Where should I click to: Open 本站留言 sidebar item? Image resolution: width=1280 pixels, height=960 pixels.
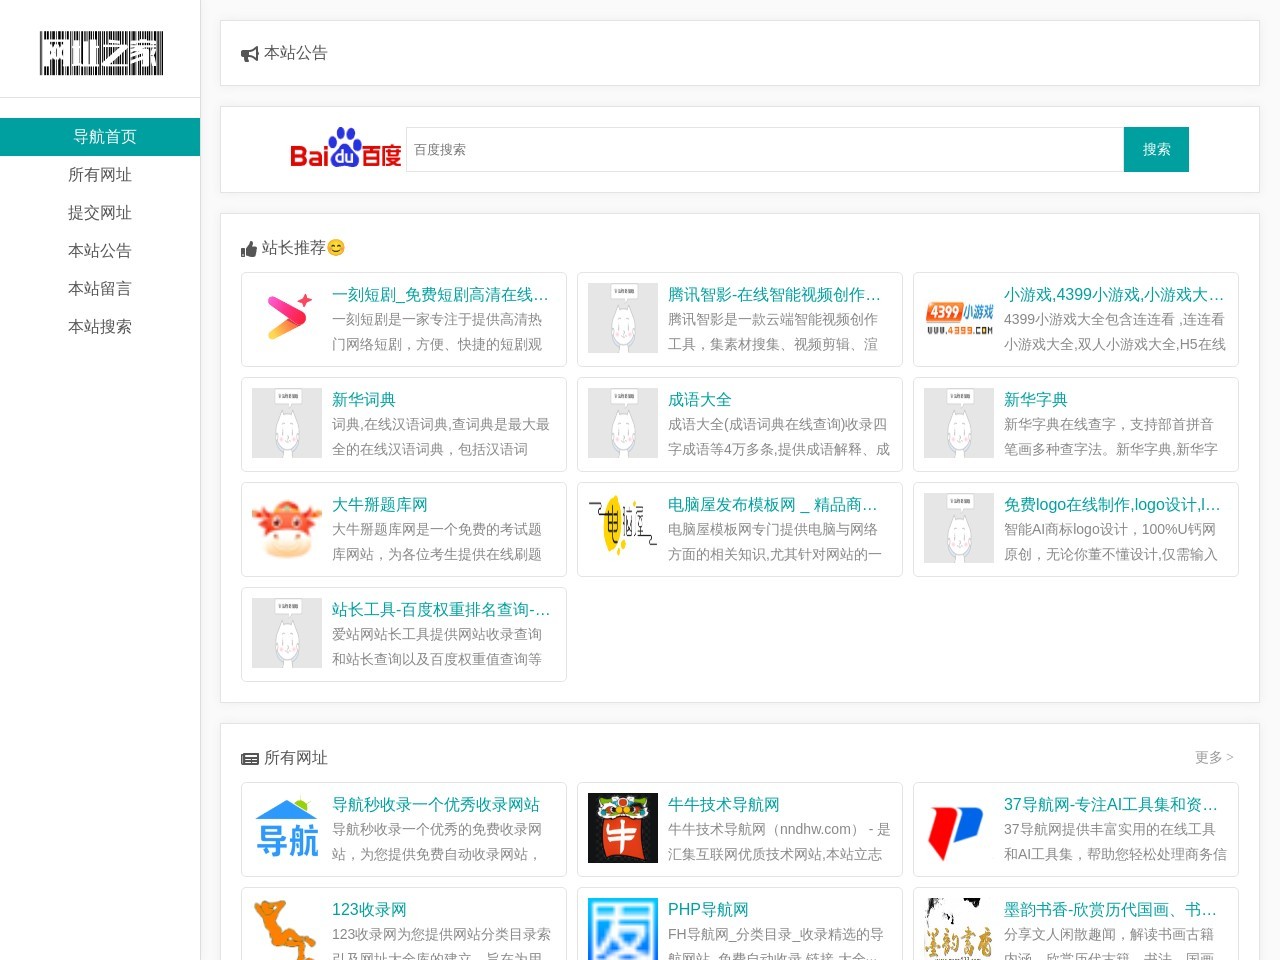[x=100, y=289]
